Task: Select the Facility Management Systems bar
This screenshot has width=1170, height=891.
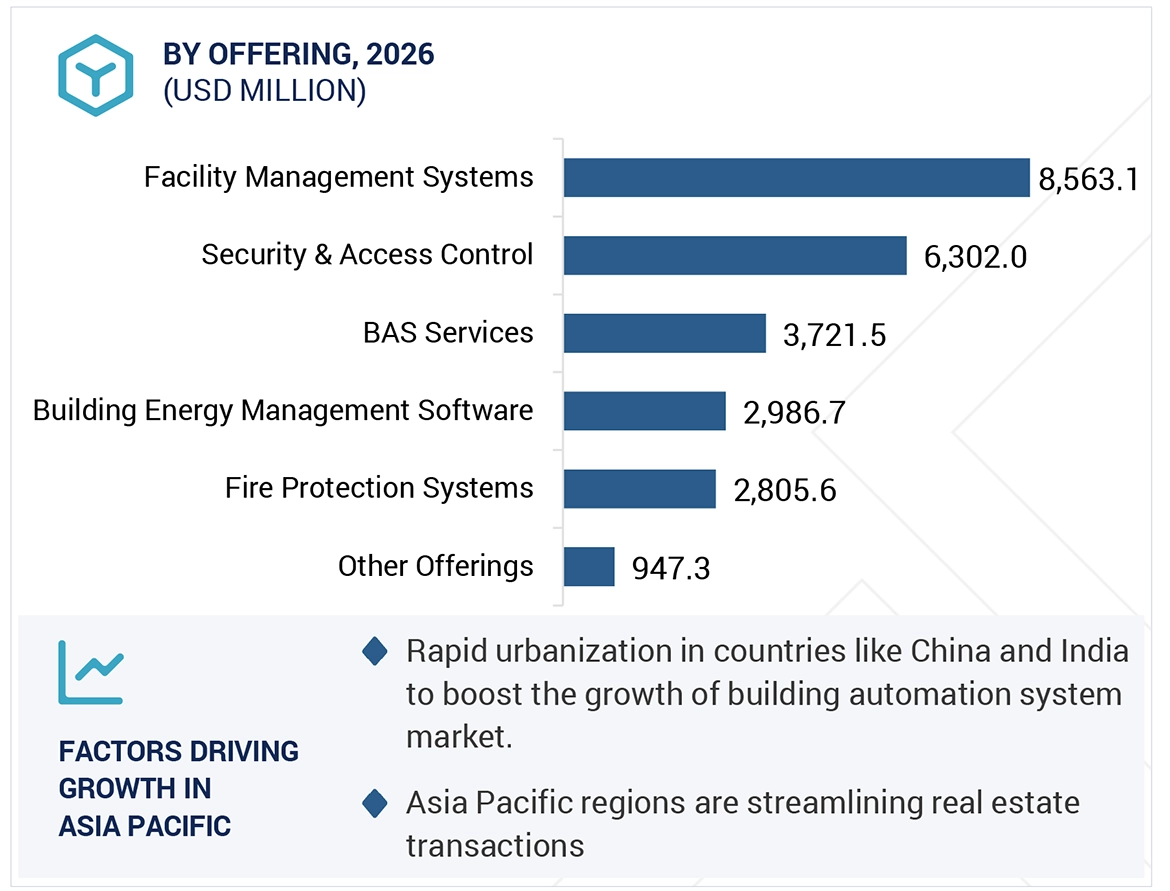Action: 796,177
